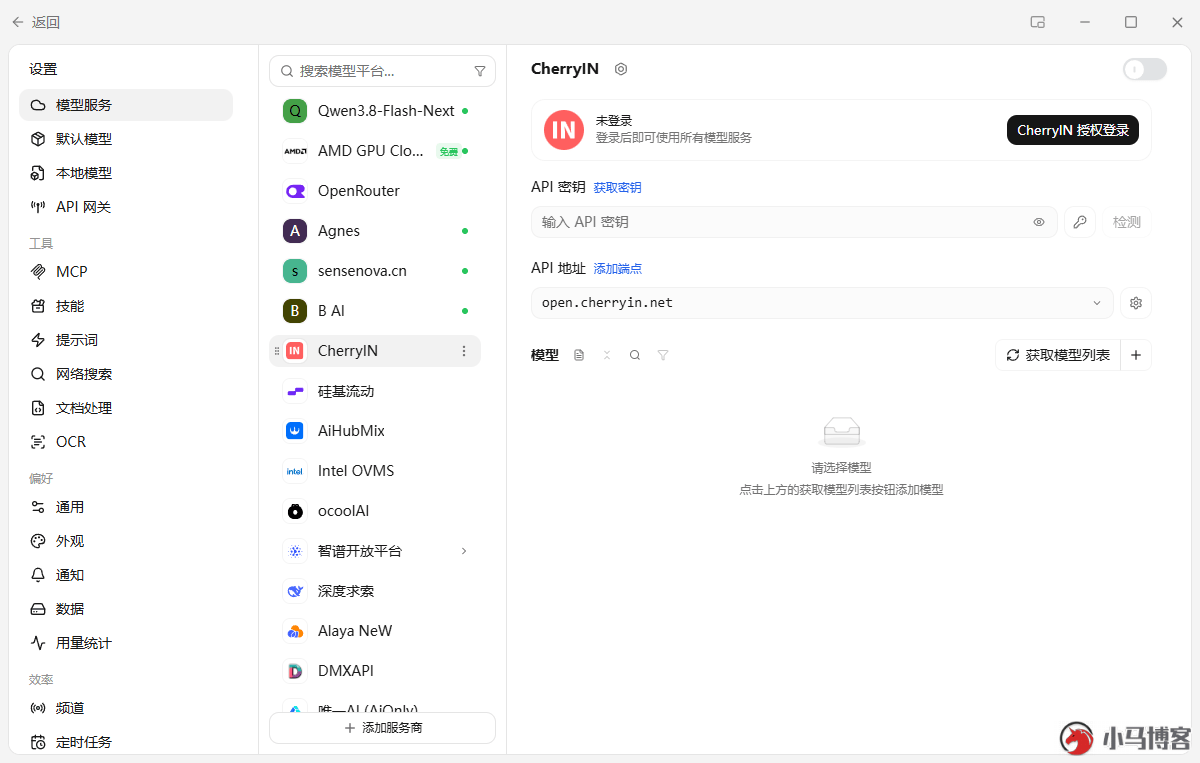This screenshot has height=763, width=1200.
Task: Open the 技能 section
Action: tap(126, 306)
